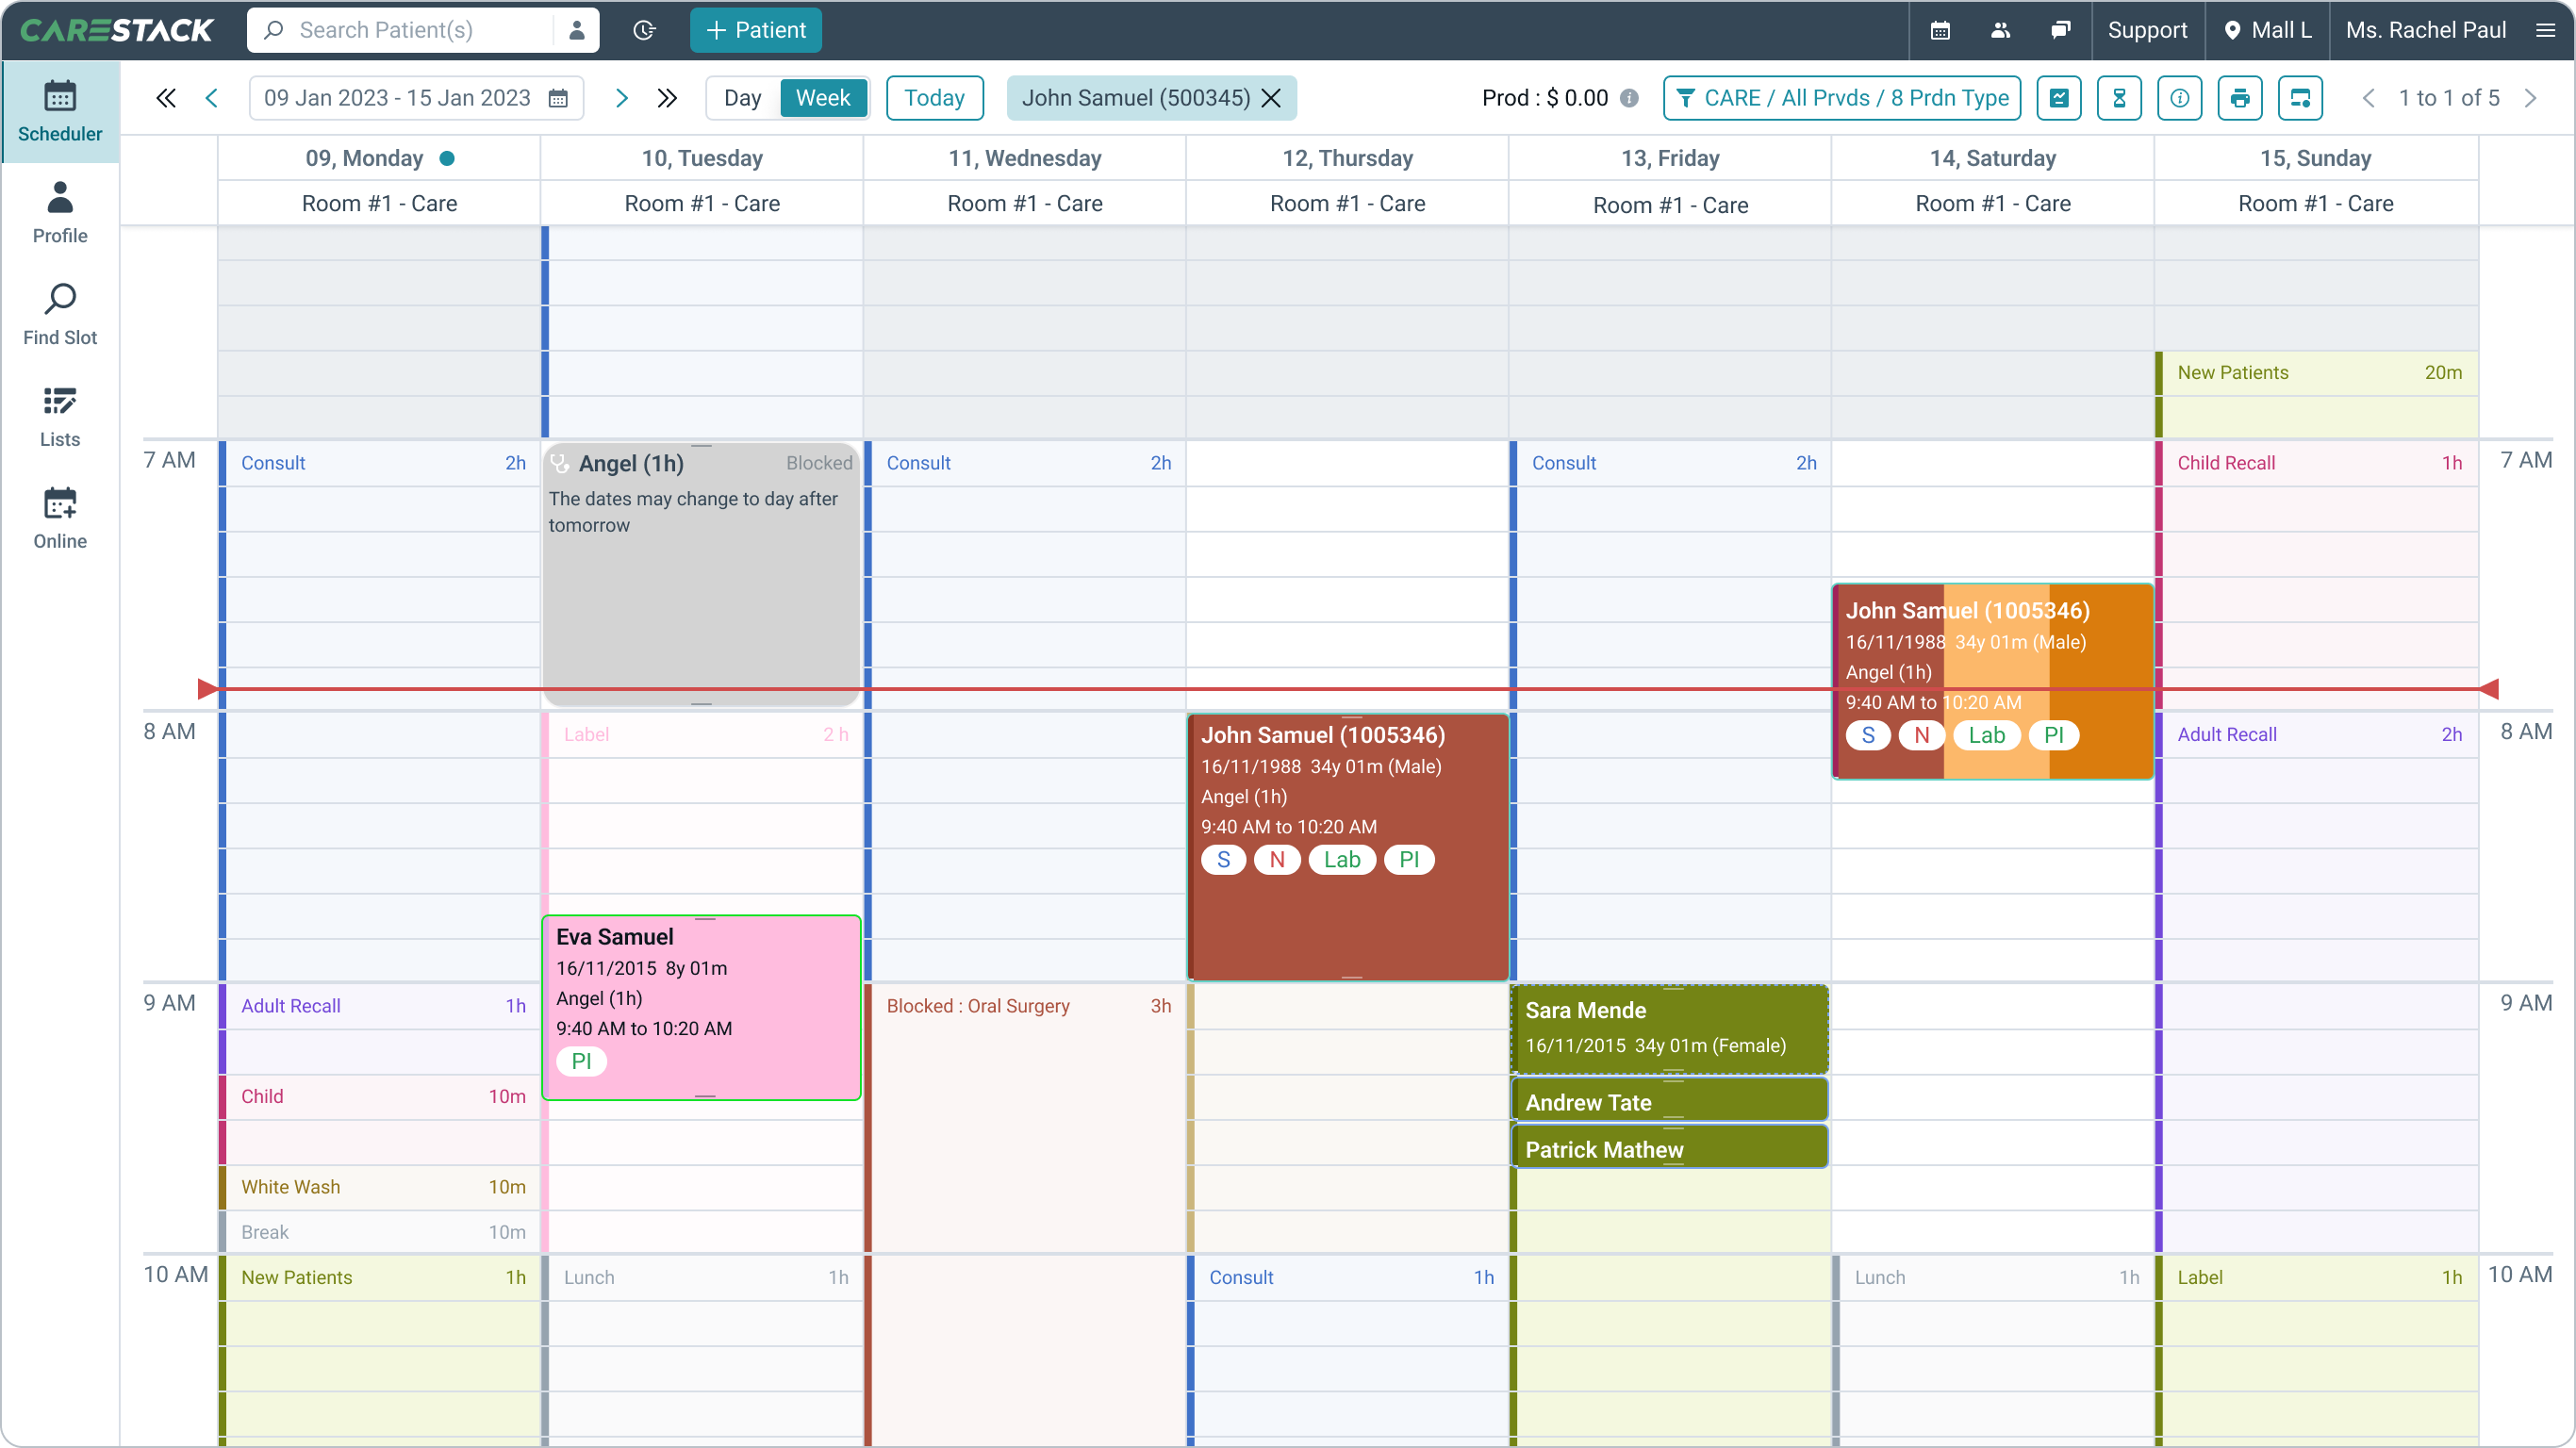Open the Profile sidebar section
Image resolution: width=2576 pixels, height=1448 pixels.
[x=60, y=213]
